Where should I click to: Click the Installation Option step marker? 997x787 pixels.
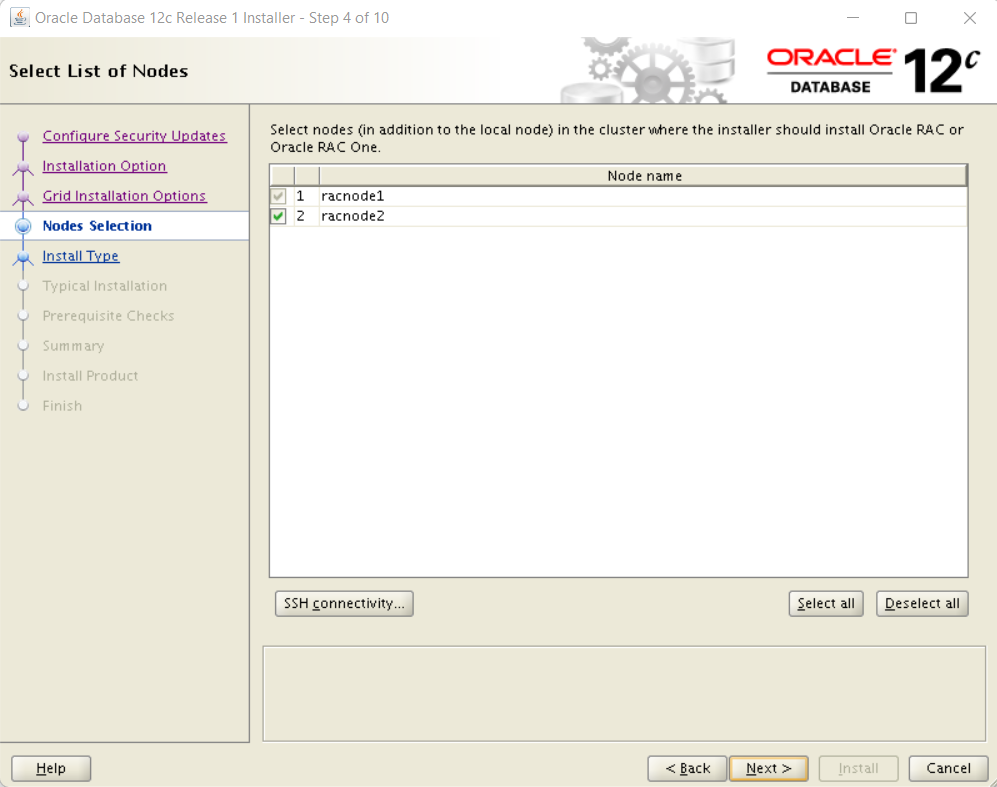[23, 167]
